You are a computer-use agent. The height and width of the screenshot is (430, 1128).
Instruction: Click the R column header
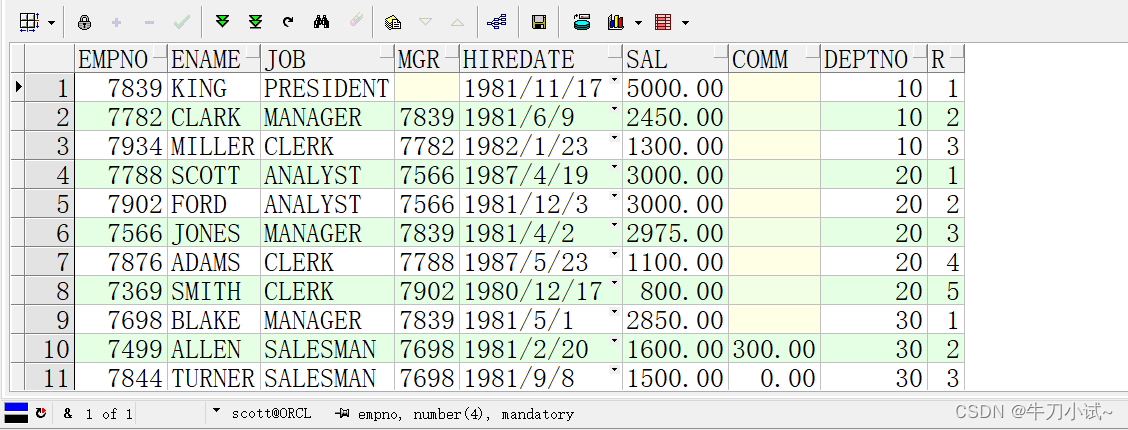[946, 58]
